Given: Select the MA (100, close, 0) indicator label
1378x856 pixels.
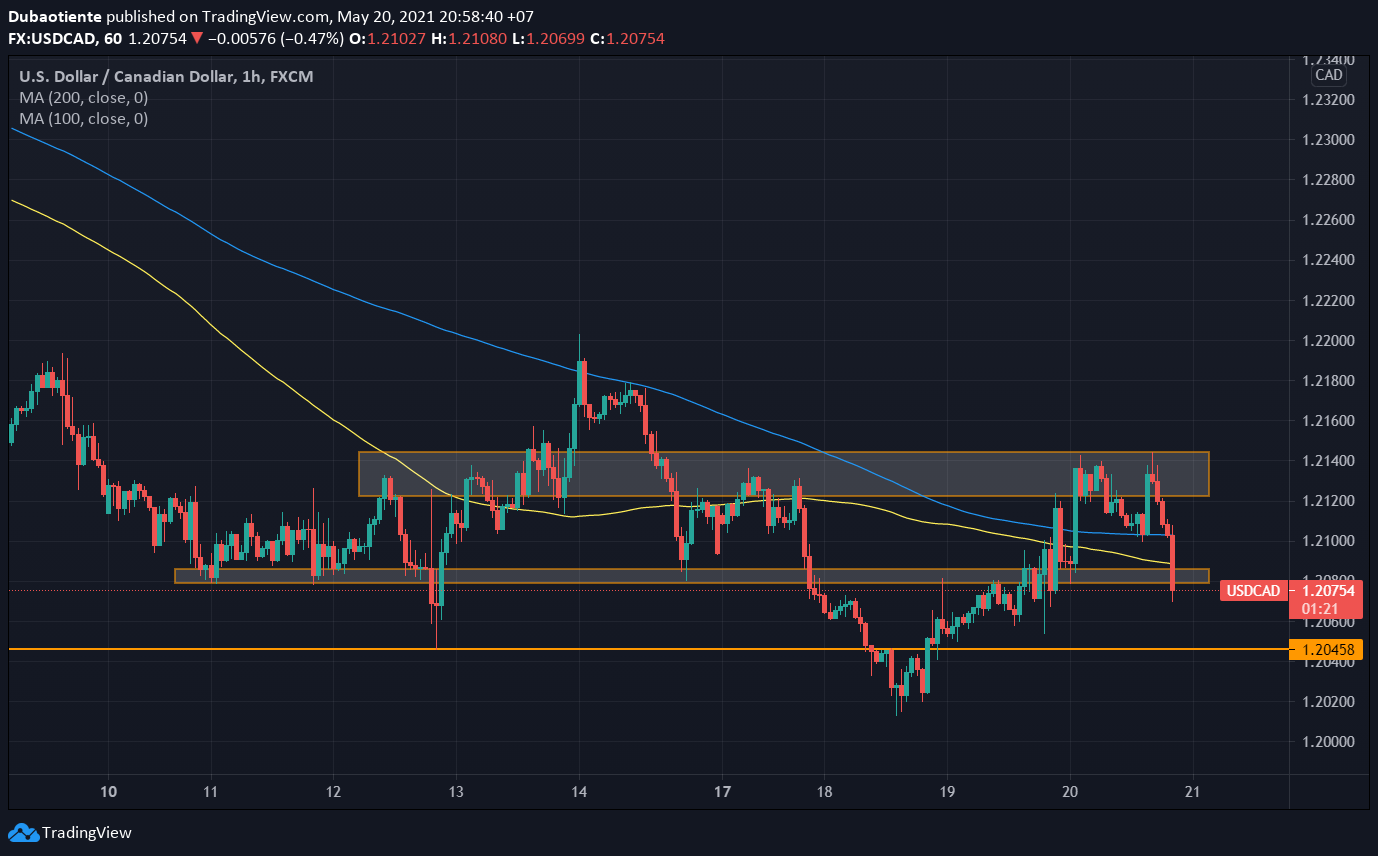Looking at the screenshot, I should (x=84, y=118).
